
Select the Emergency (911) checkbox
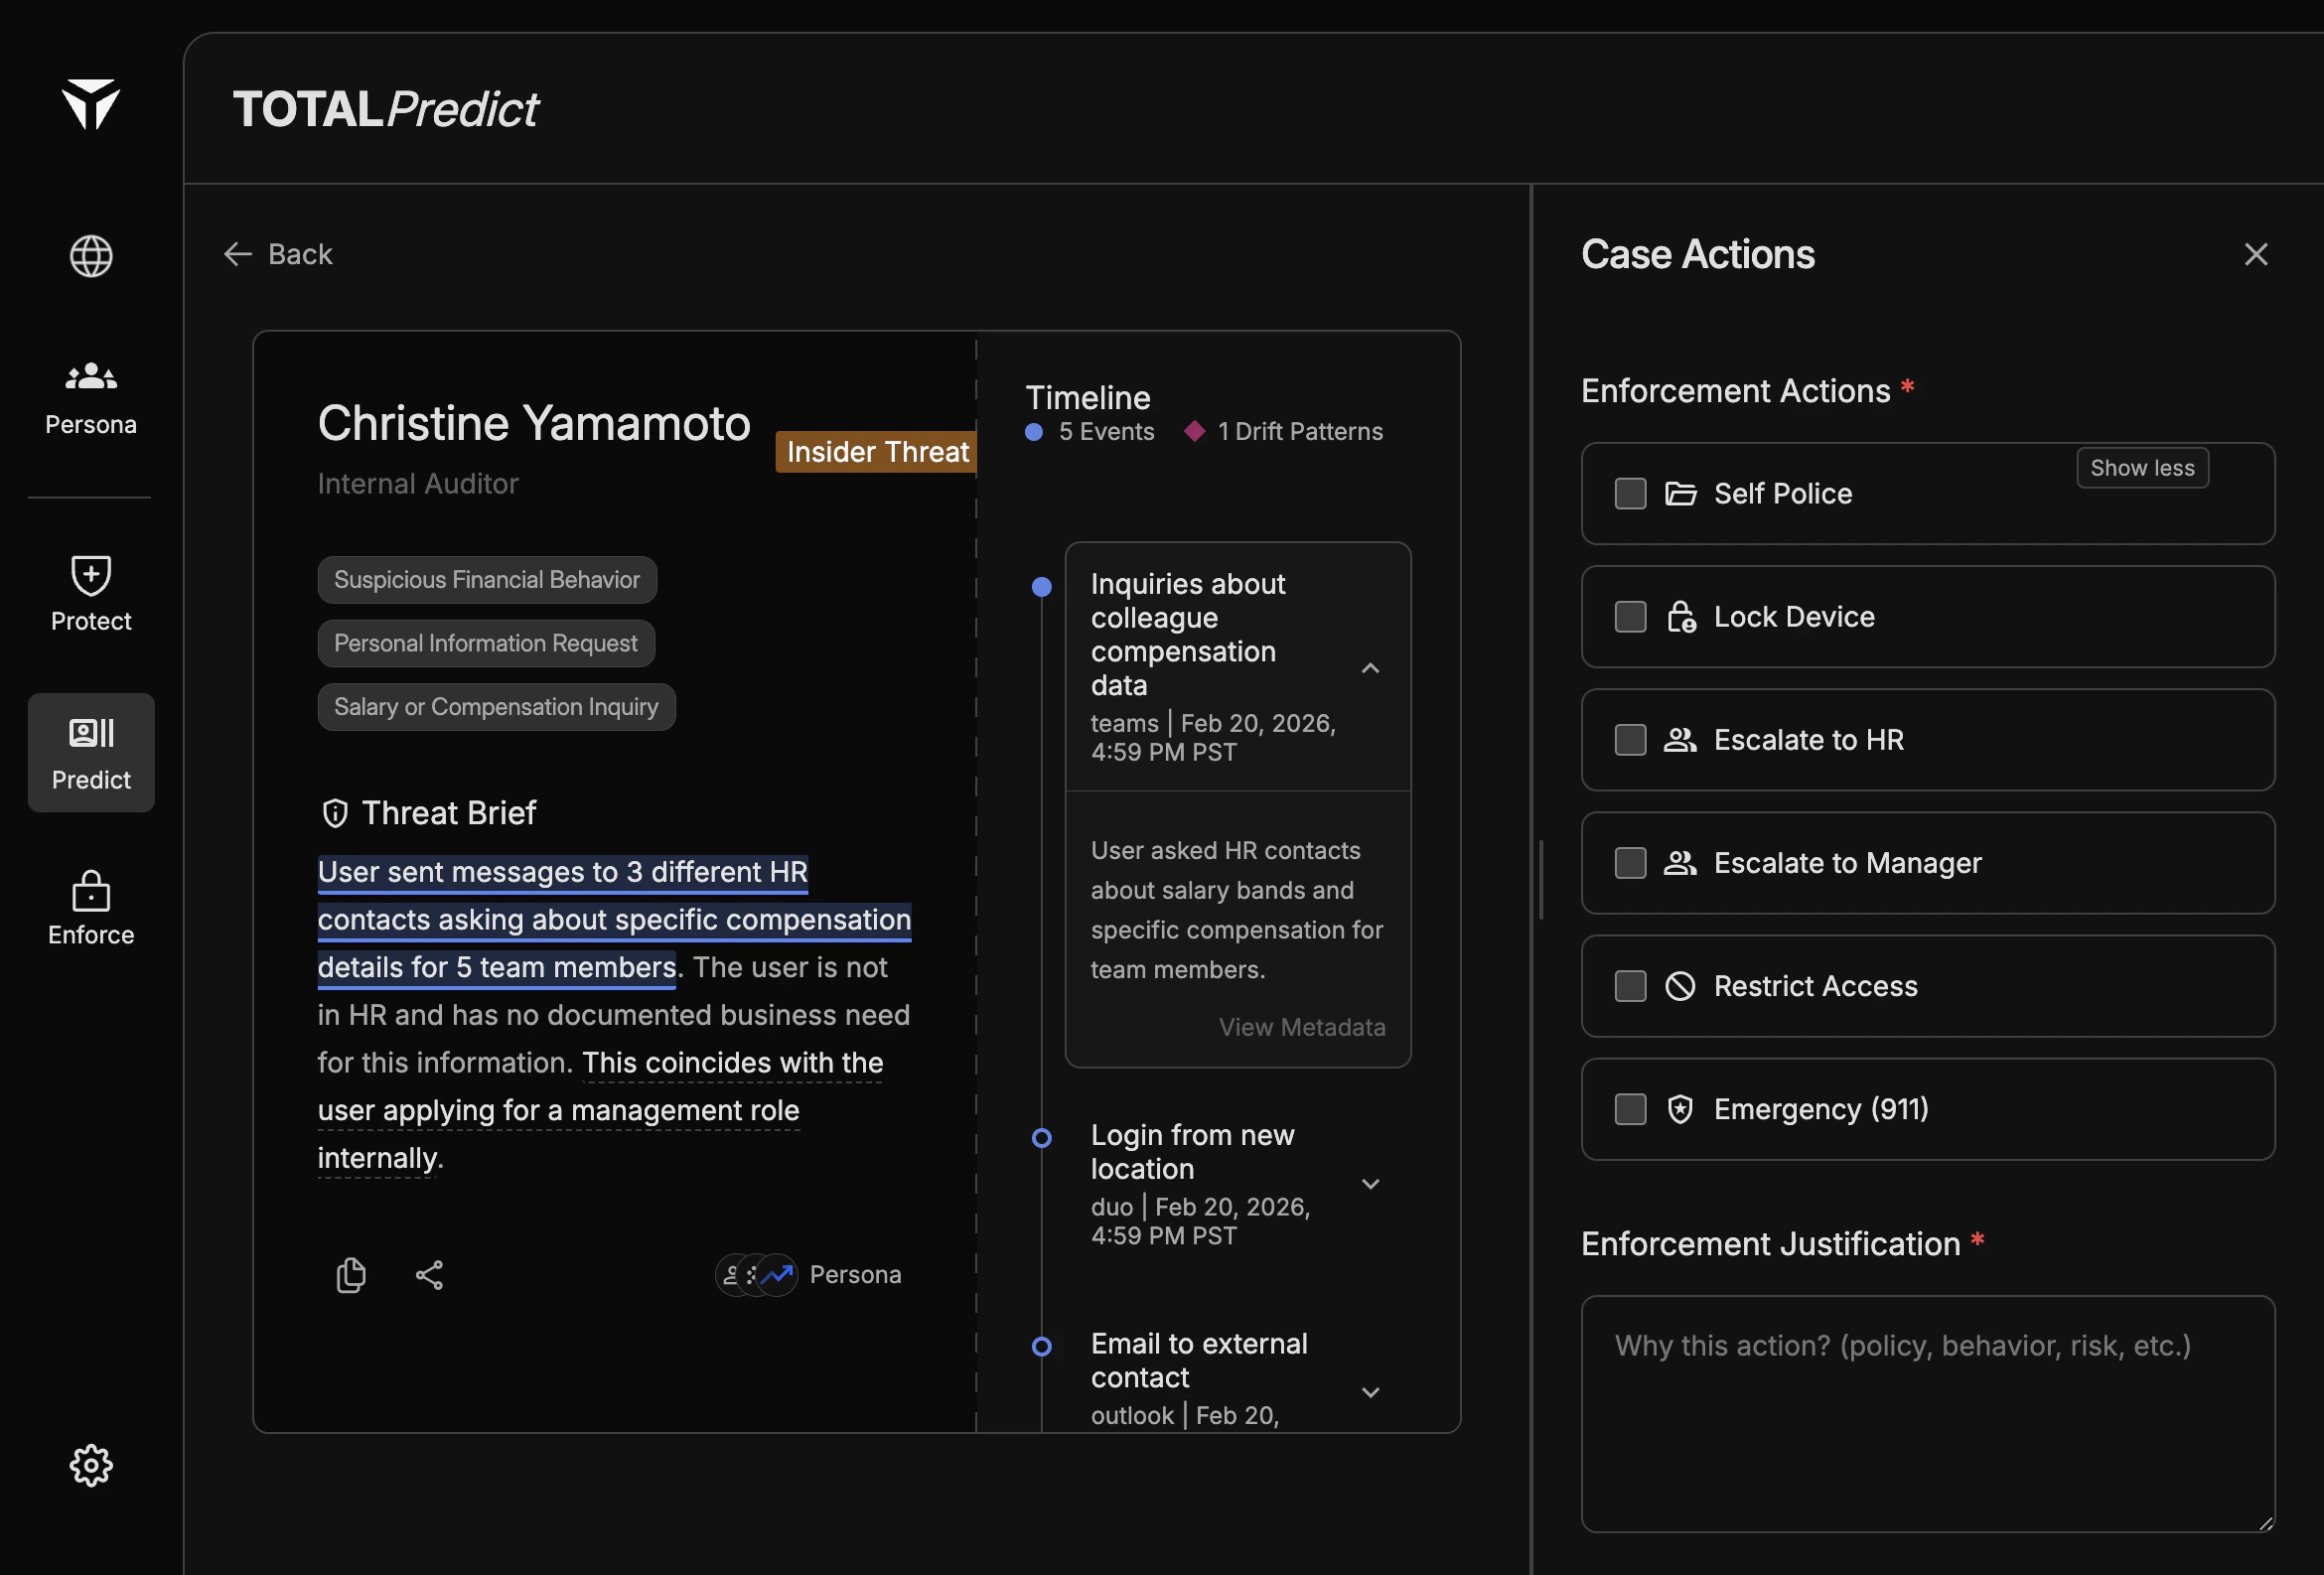[x=1630, y=1109]
